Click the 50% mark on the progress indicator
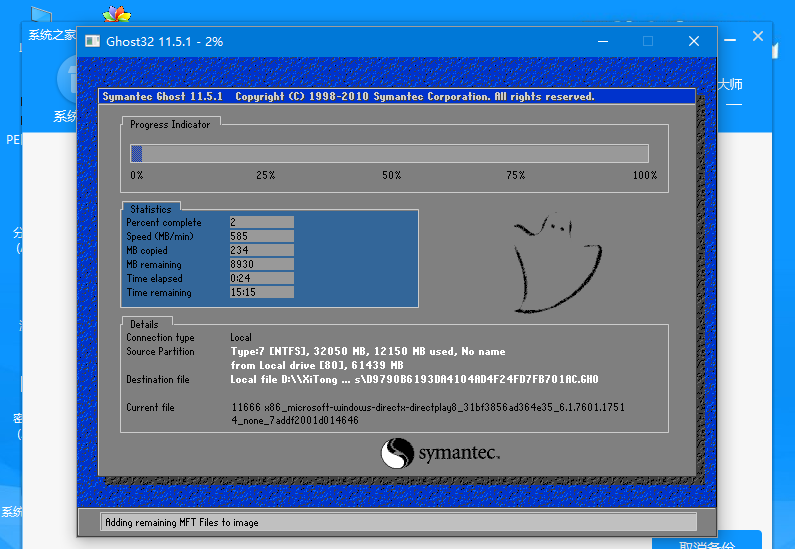 [x=391, y=175]
